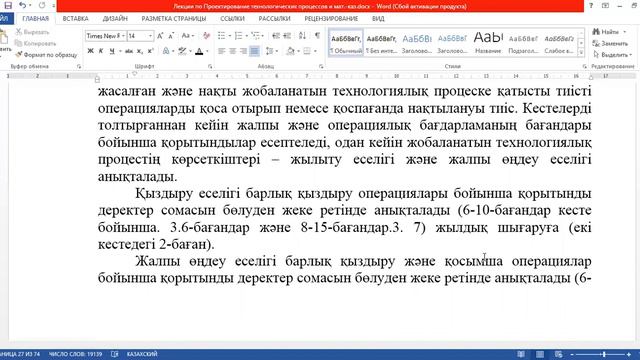This screenshot has width=640, height=360.
Task: Click the zoom in plus button
Action: pos(629,354)
